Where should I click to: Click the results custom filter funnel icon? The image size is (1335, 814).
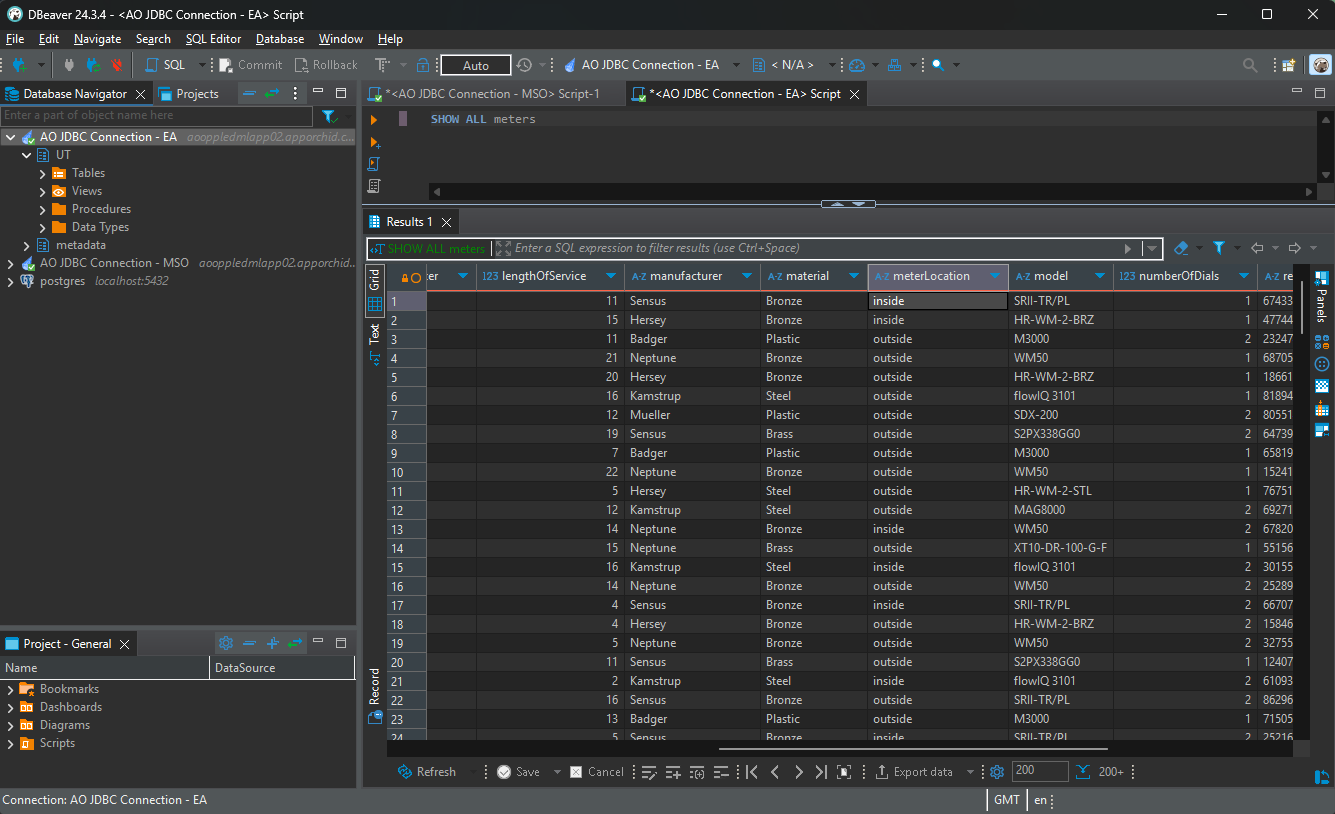click(x=1219, y=248)
